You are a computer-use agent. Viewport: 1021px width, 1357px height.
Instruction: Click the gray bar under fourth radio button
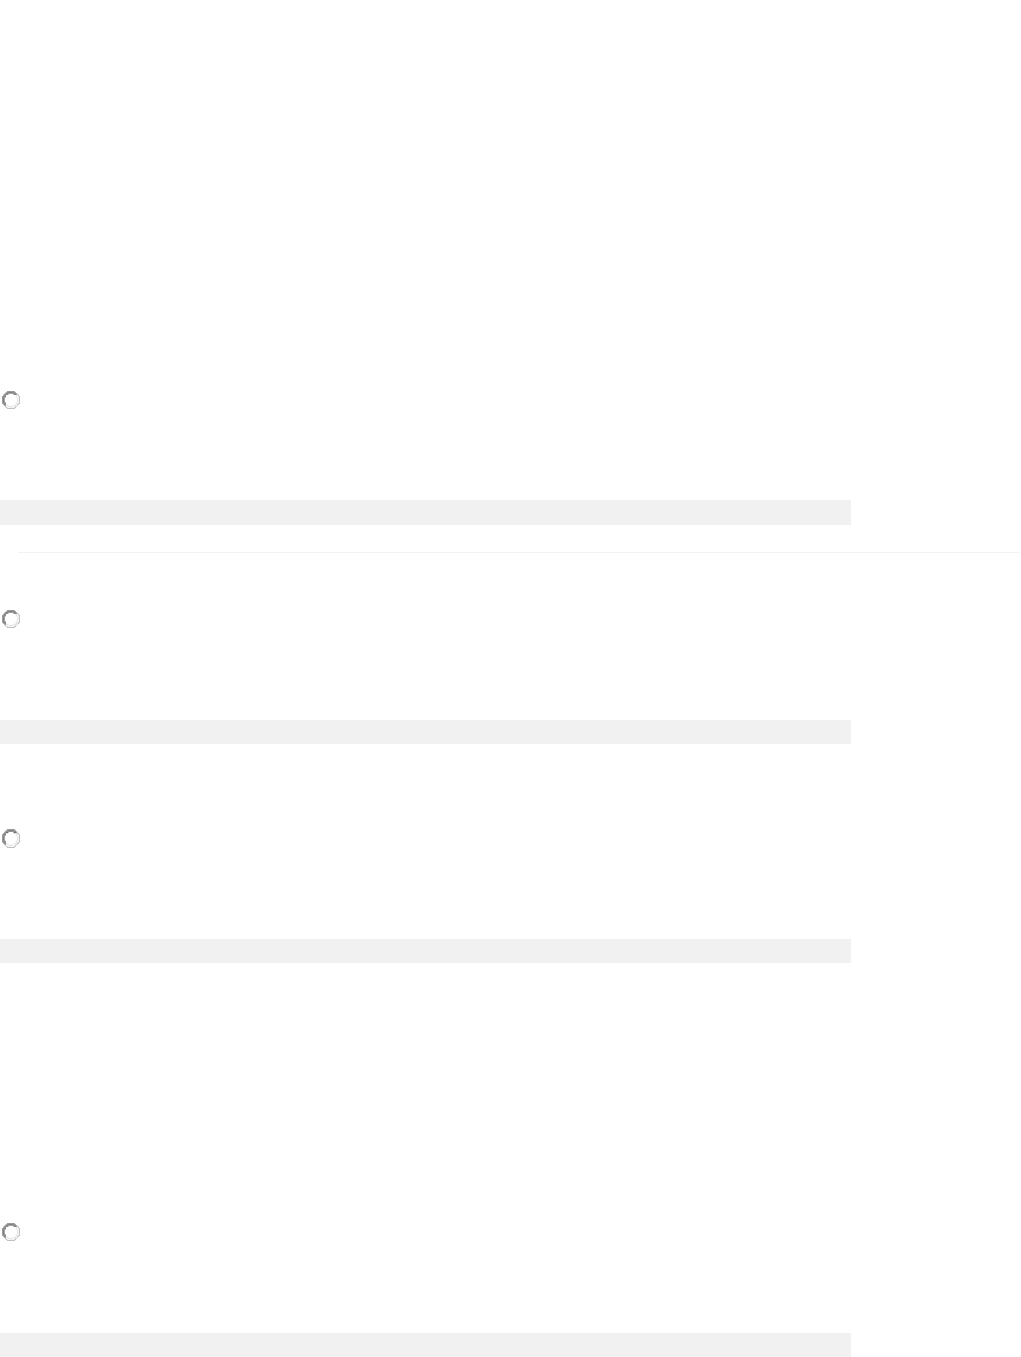(425, 1344)
